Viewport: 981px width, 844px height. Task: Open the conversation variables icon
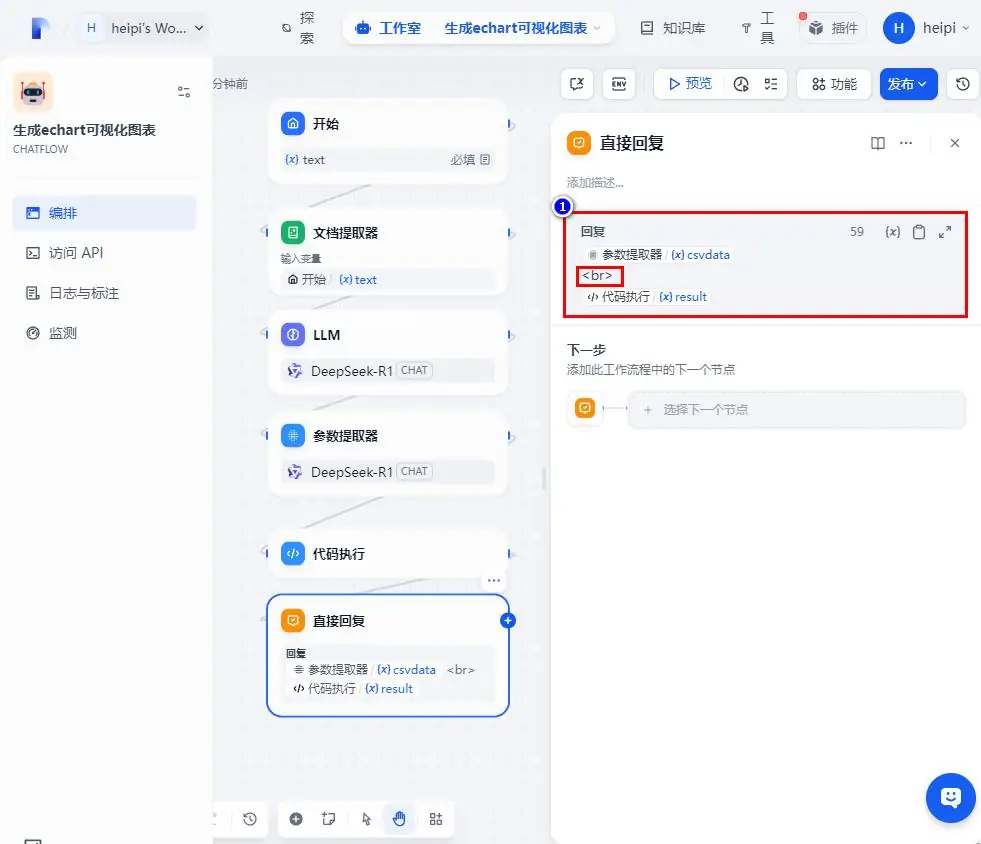click(577, 84)
